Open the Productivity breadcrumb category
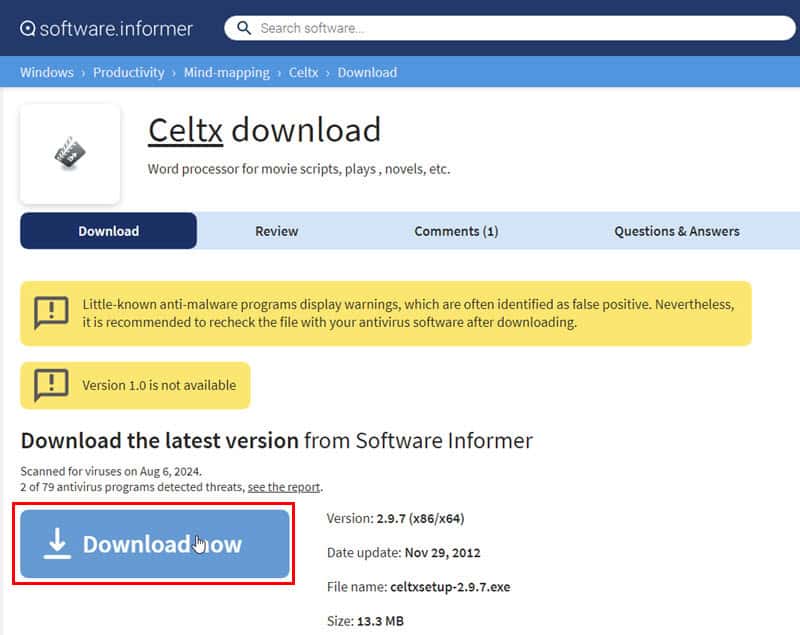The height and width of the screenshot is (635, 800). [128, 72]
